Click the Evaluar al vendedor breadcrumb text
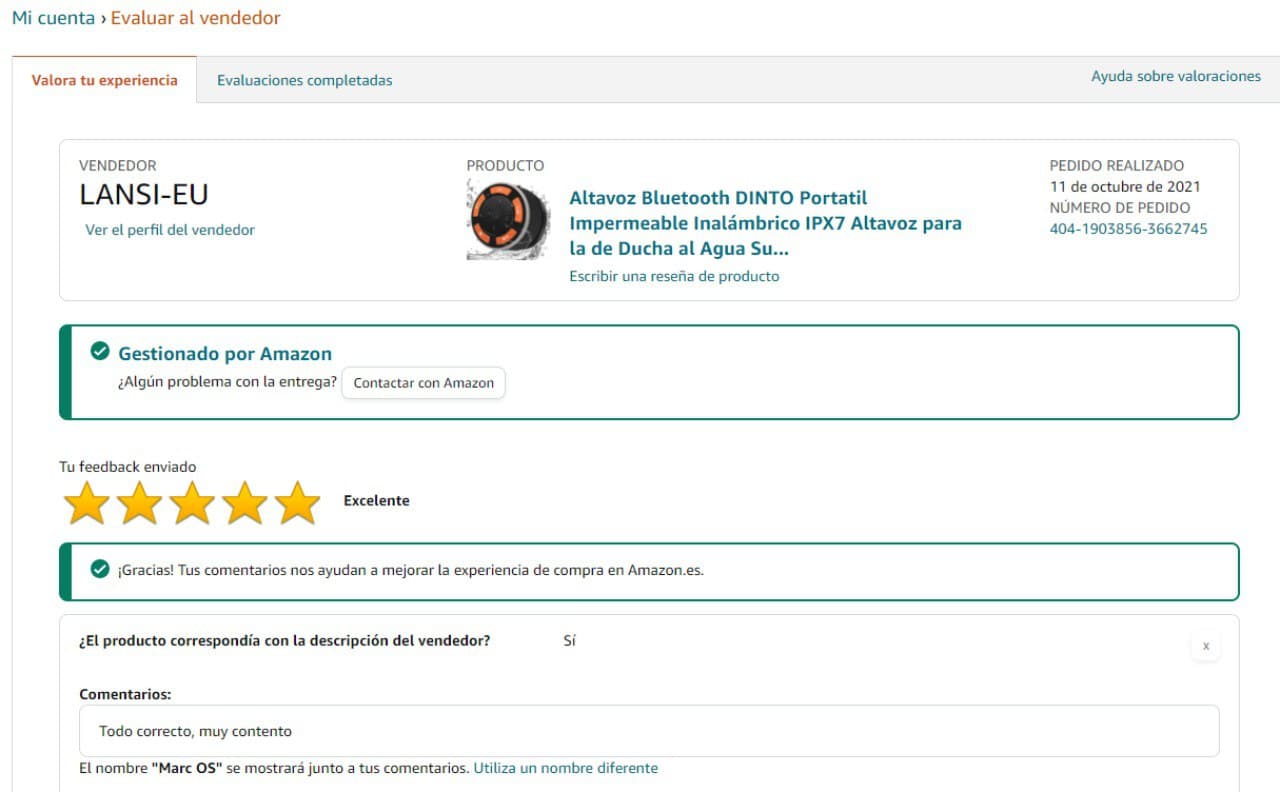 pos(196,18)
